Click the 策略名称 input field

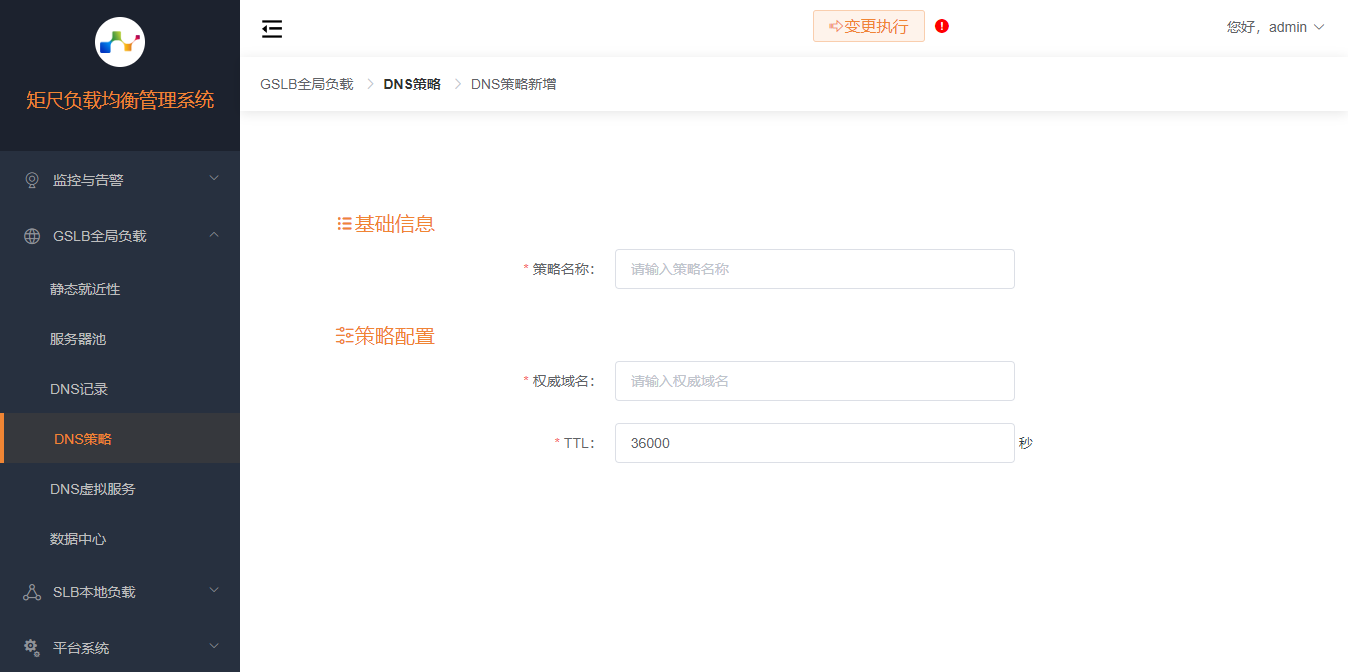coord(814,268)
